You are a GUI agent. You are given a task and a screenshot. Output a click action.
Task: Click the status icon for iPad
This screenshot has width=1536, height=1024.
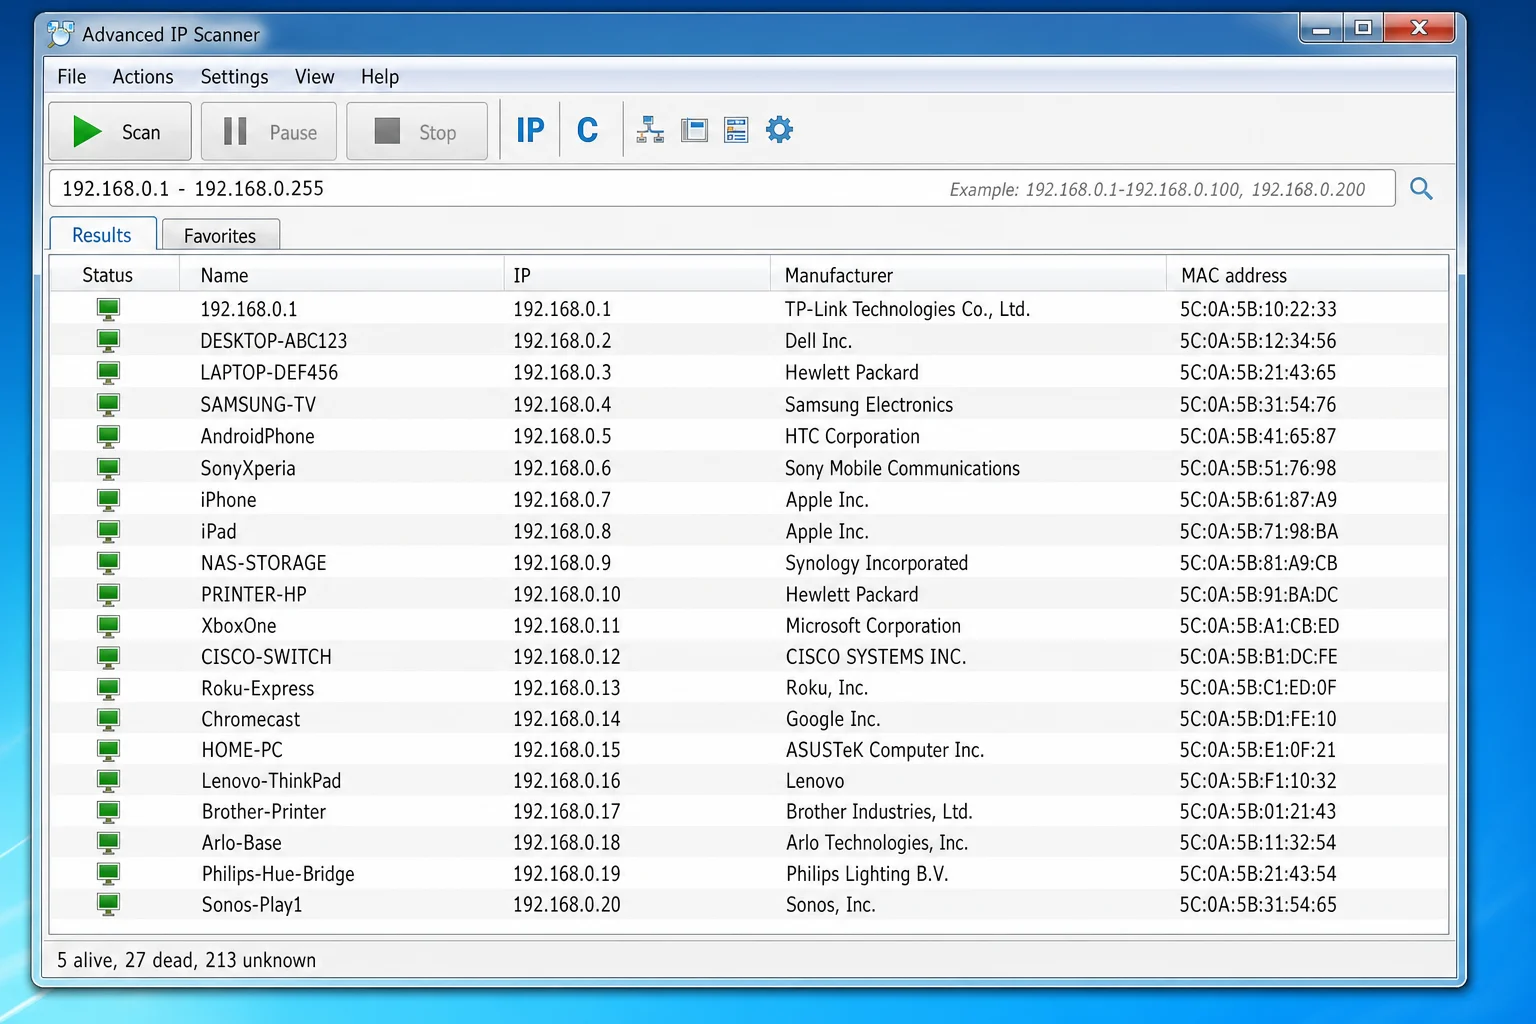pos(108,531)
